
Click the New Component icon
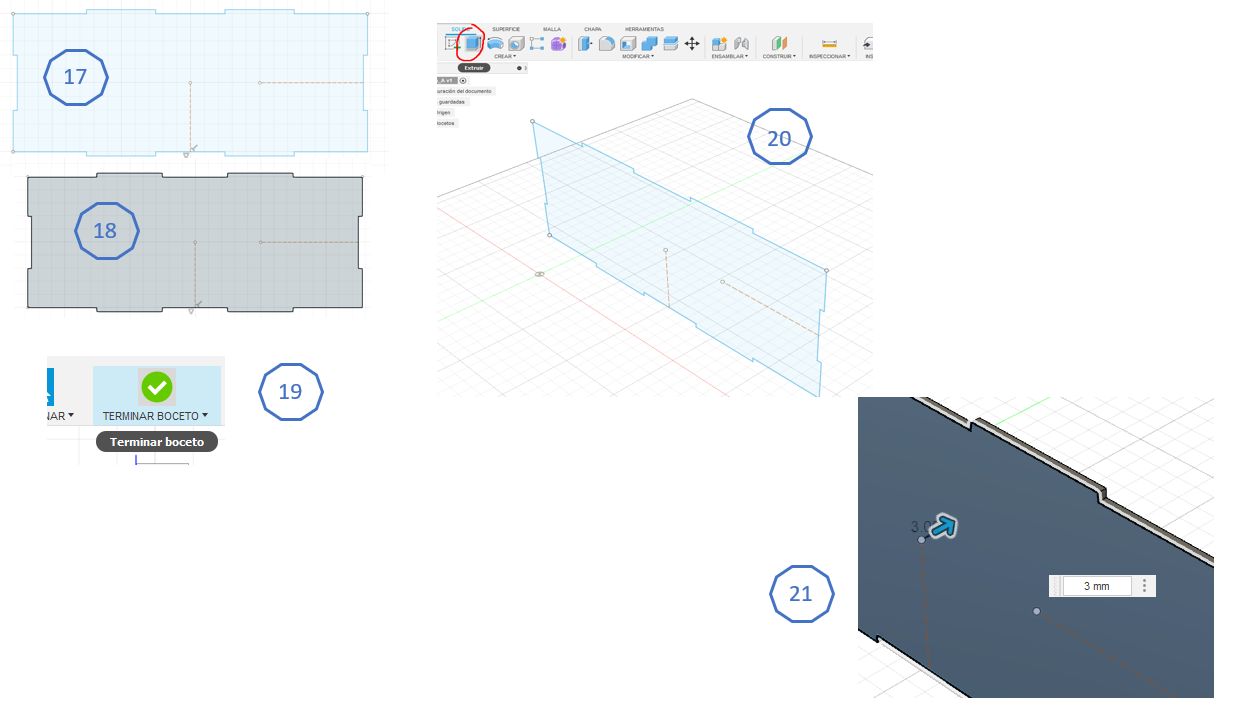pos(719,44)
